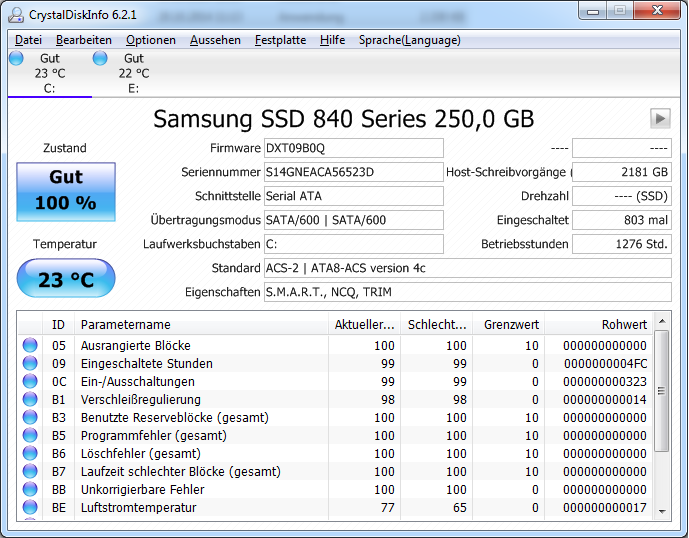
Task: Click status orb of Löschfehler row
Action: click(30, 453)
